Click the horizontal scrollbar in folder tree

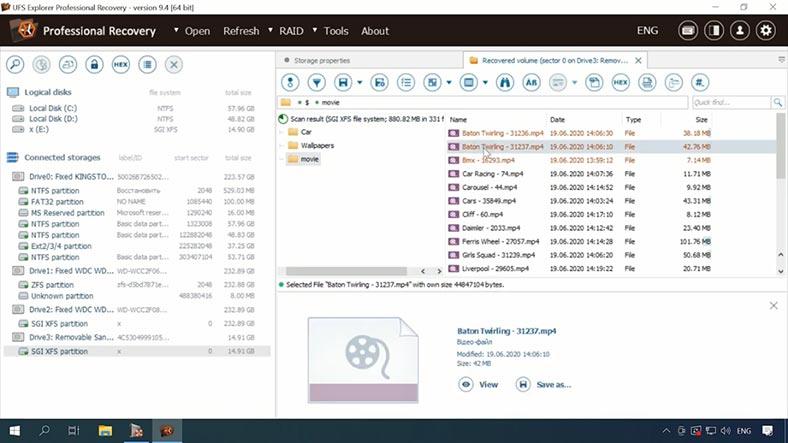(x=346, y=271)
